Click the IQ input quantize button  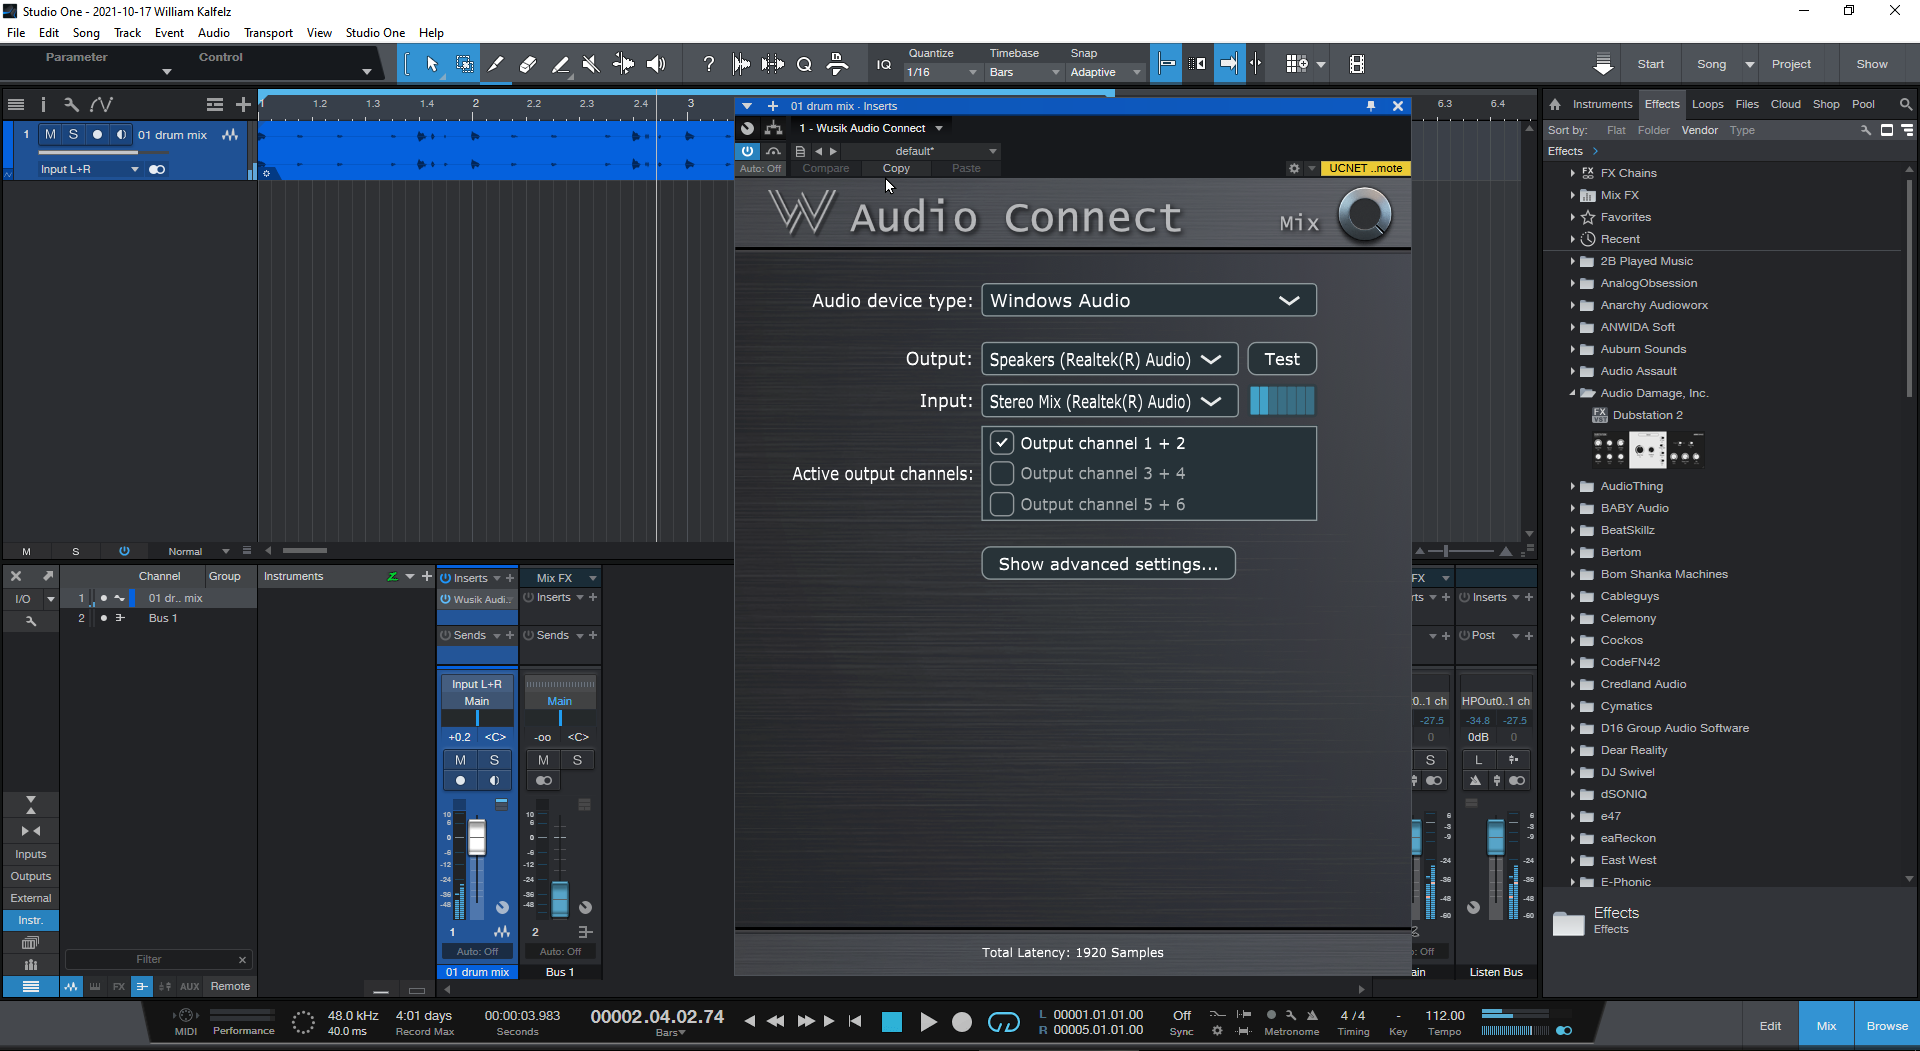pos(884,64)
